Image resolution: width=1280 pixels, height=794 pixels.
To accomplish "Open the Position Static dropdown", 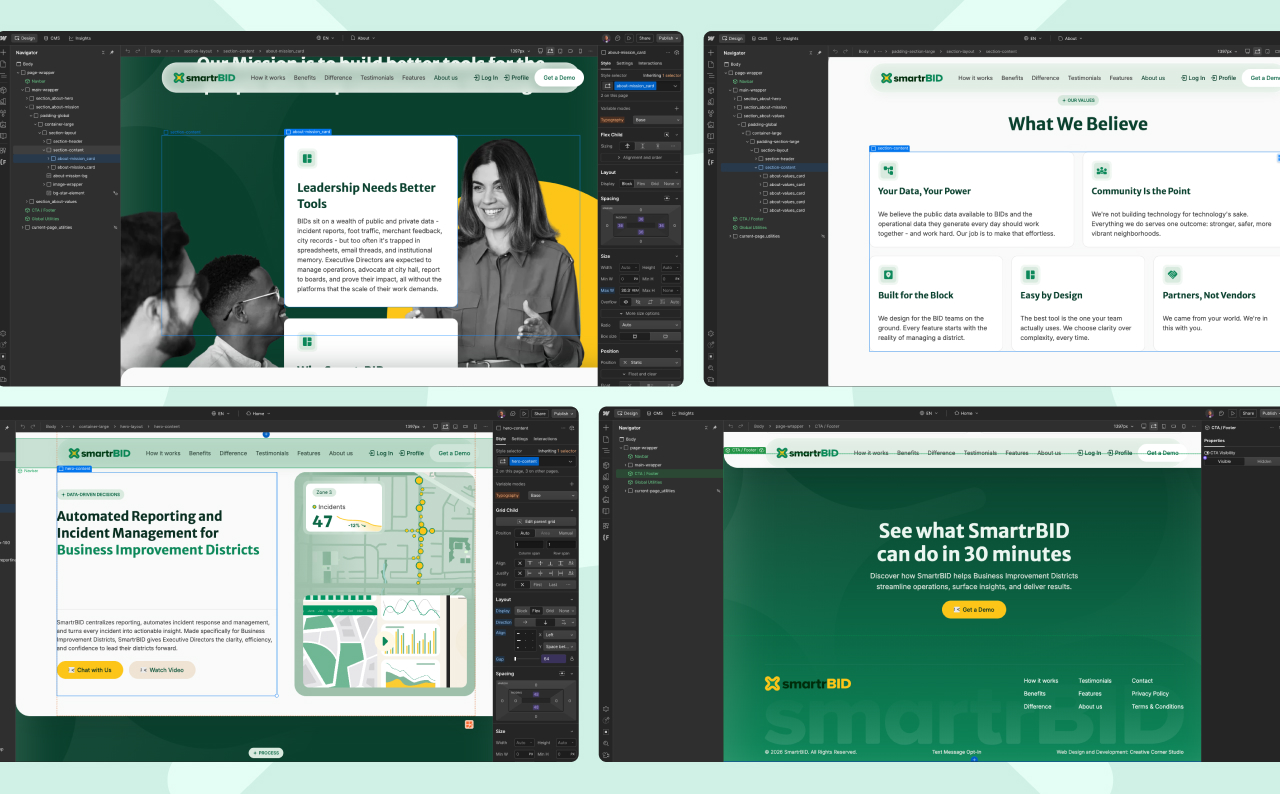I will tap(650, 362).
